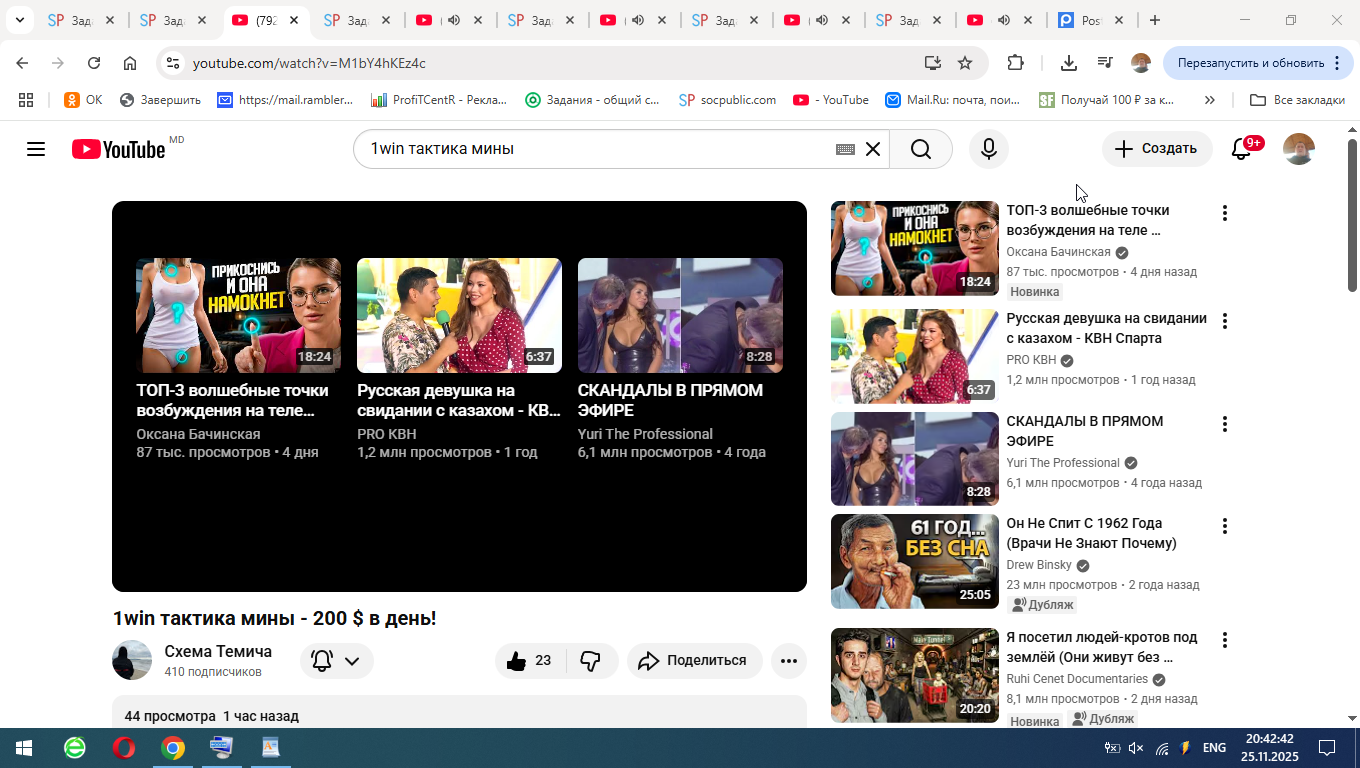Clear the search field with X
Image resolution: width=1360 pixels, height=768 pixels.
coord(873,149)
